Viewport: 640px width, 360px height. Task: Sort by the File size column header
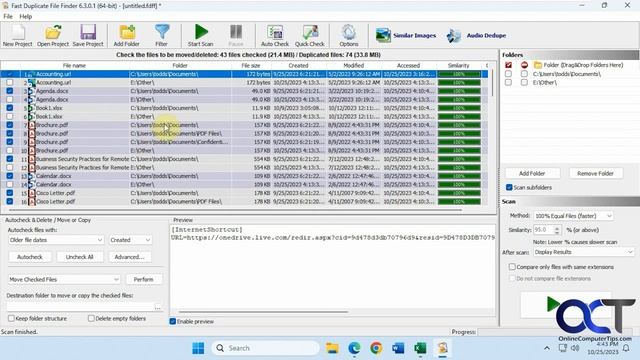[x=251, y=65]
